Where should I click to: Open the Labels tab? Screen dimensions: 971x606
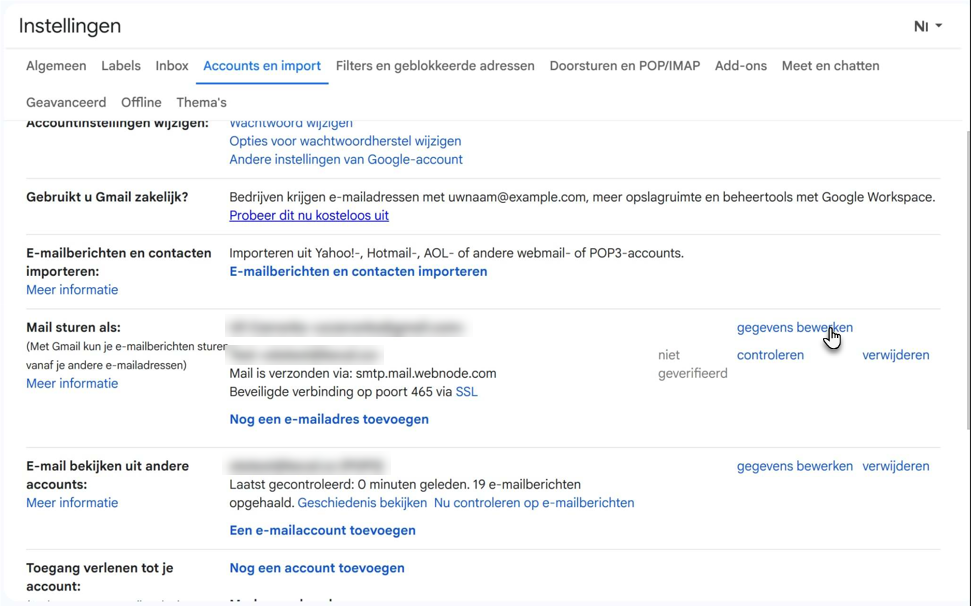(x=121, y=66)
